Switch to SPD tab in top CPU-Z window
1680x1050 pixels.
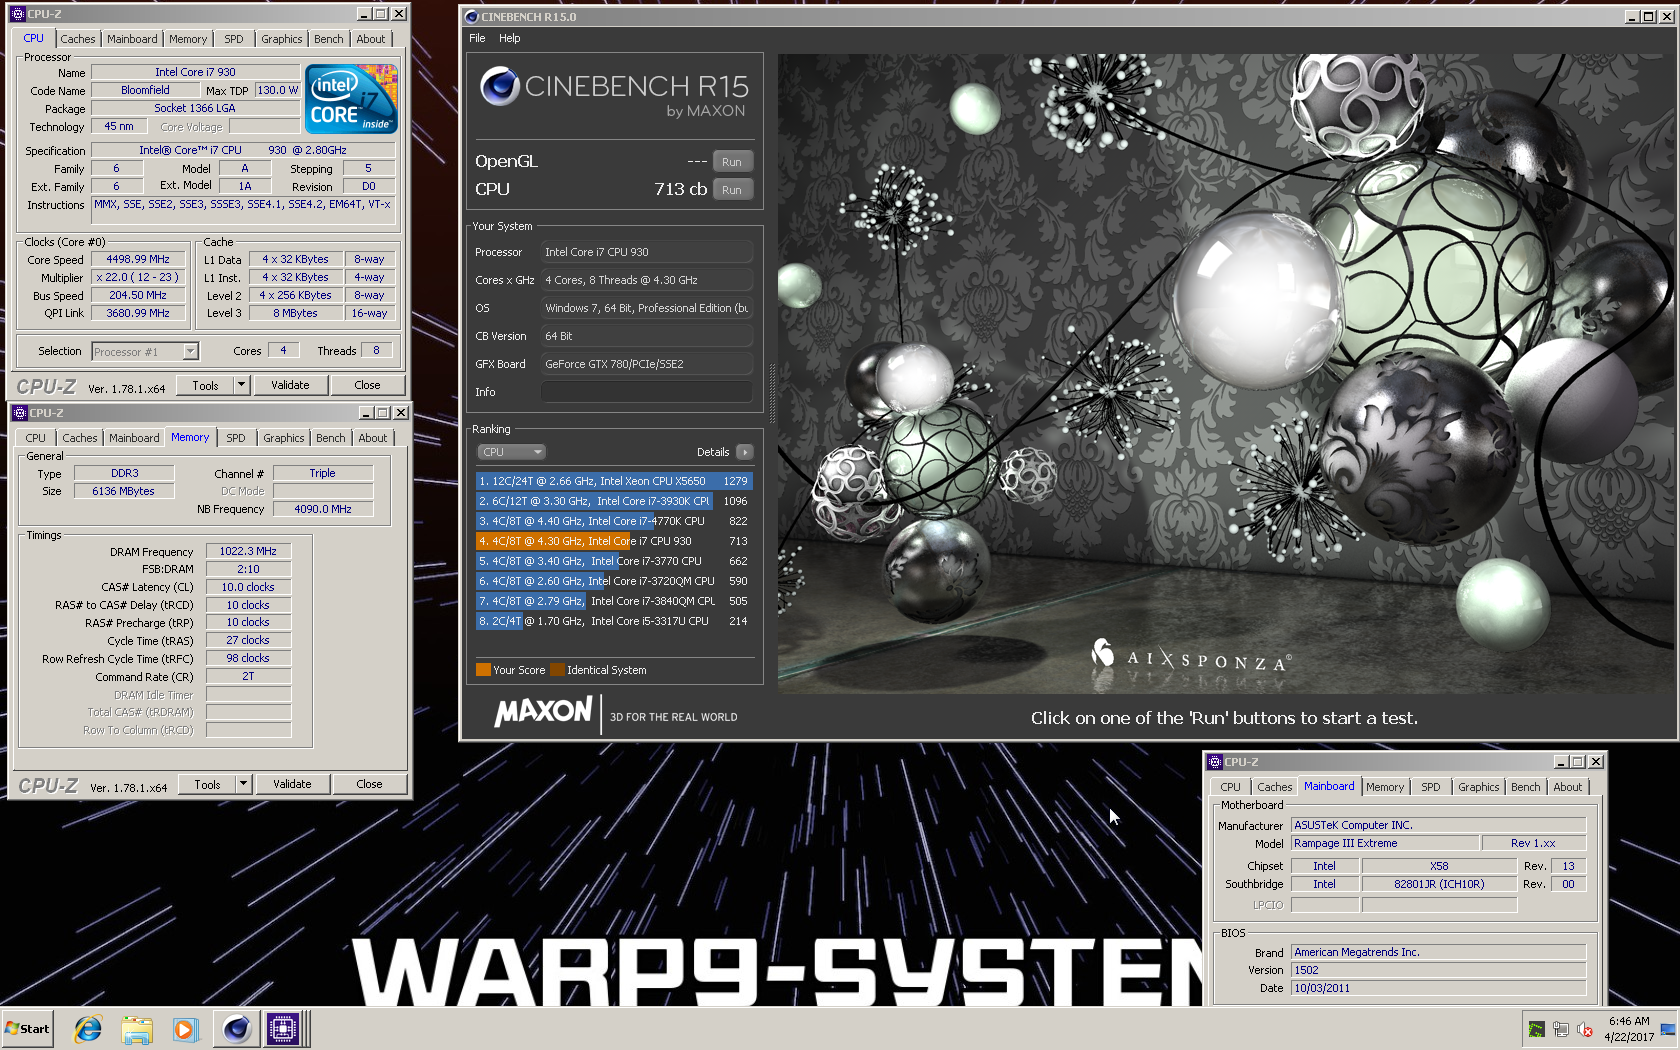(x=234, y=39)
